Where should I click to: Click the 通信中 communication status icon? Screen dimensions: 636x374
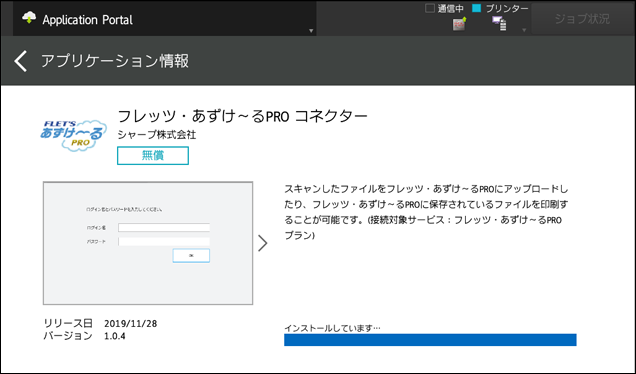(x=459, y=24)
